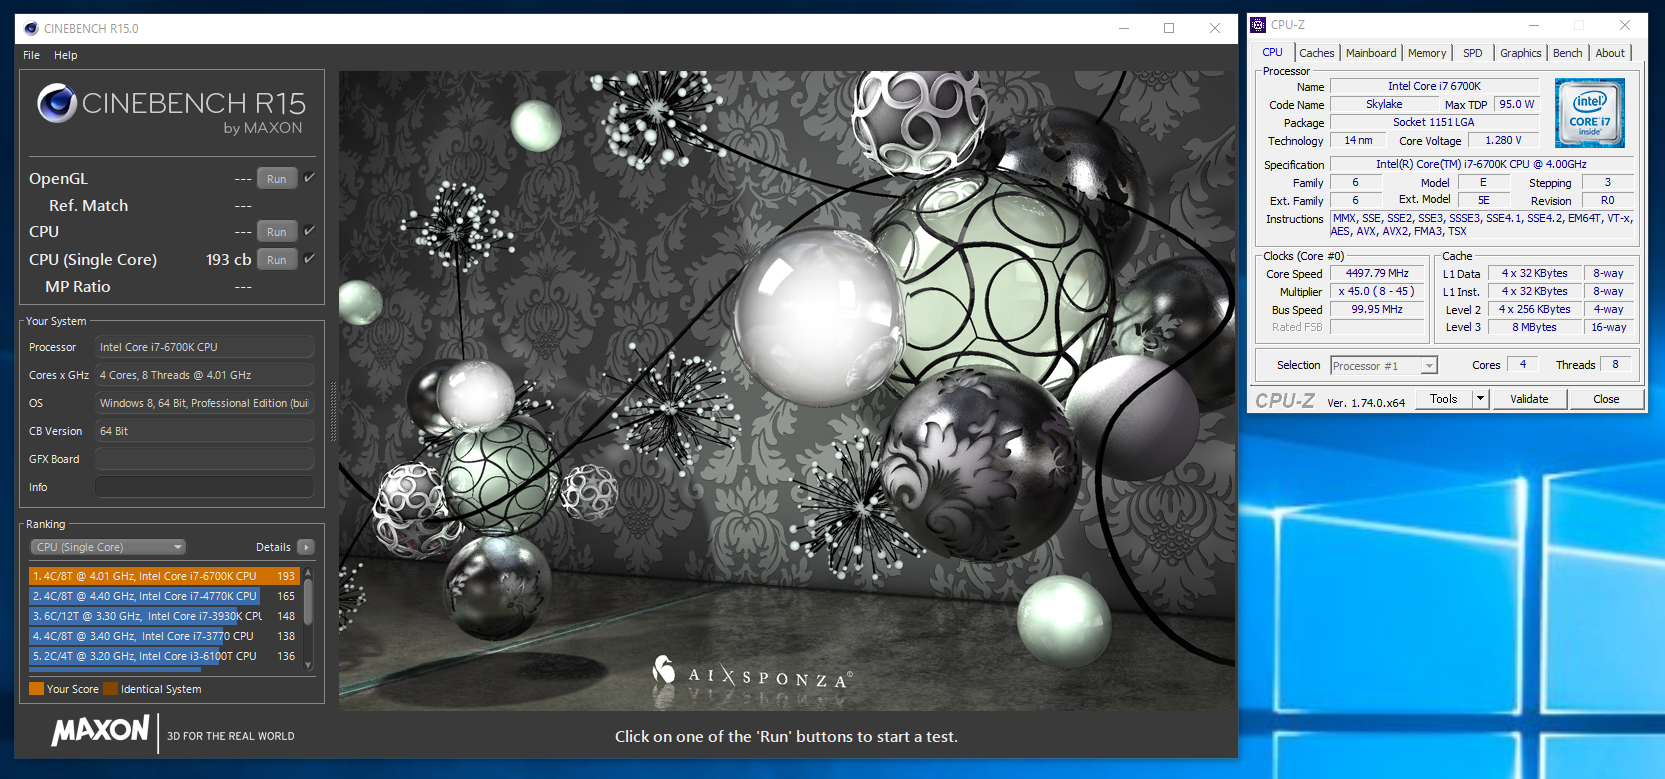Click the Specification field in CPU-Z

1481,164
